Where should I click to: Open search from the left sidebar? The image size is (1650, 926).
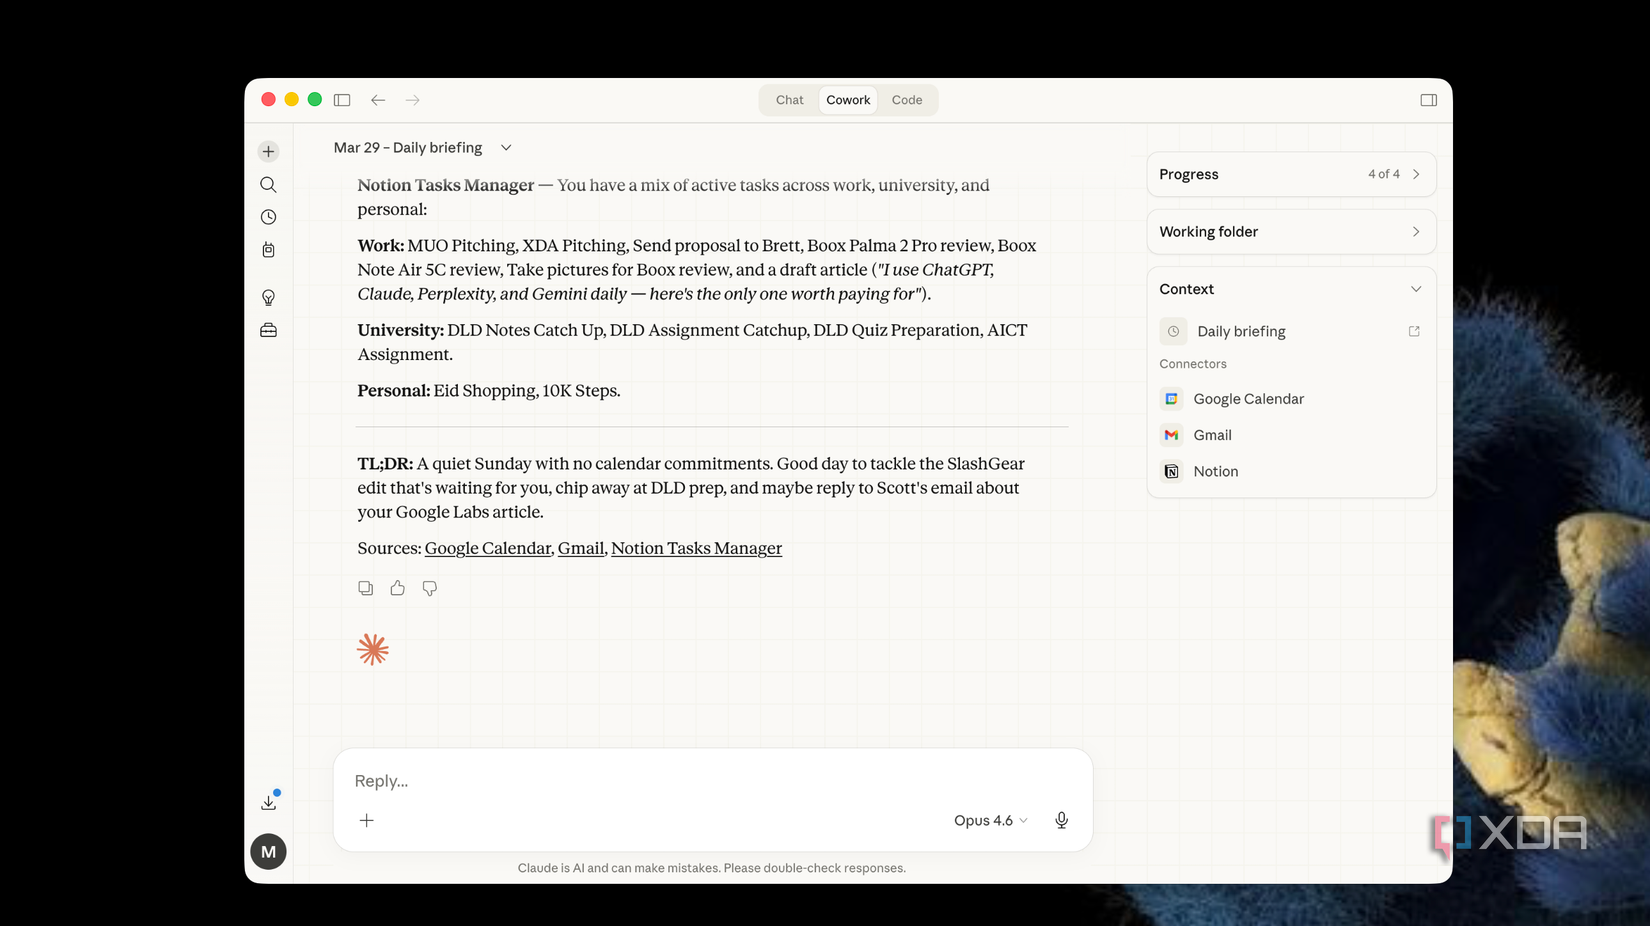(268, 185)
